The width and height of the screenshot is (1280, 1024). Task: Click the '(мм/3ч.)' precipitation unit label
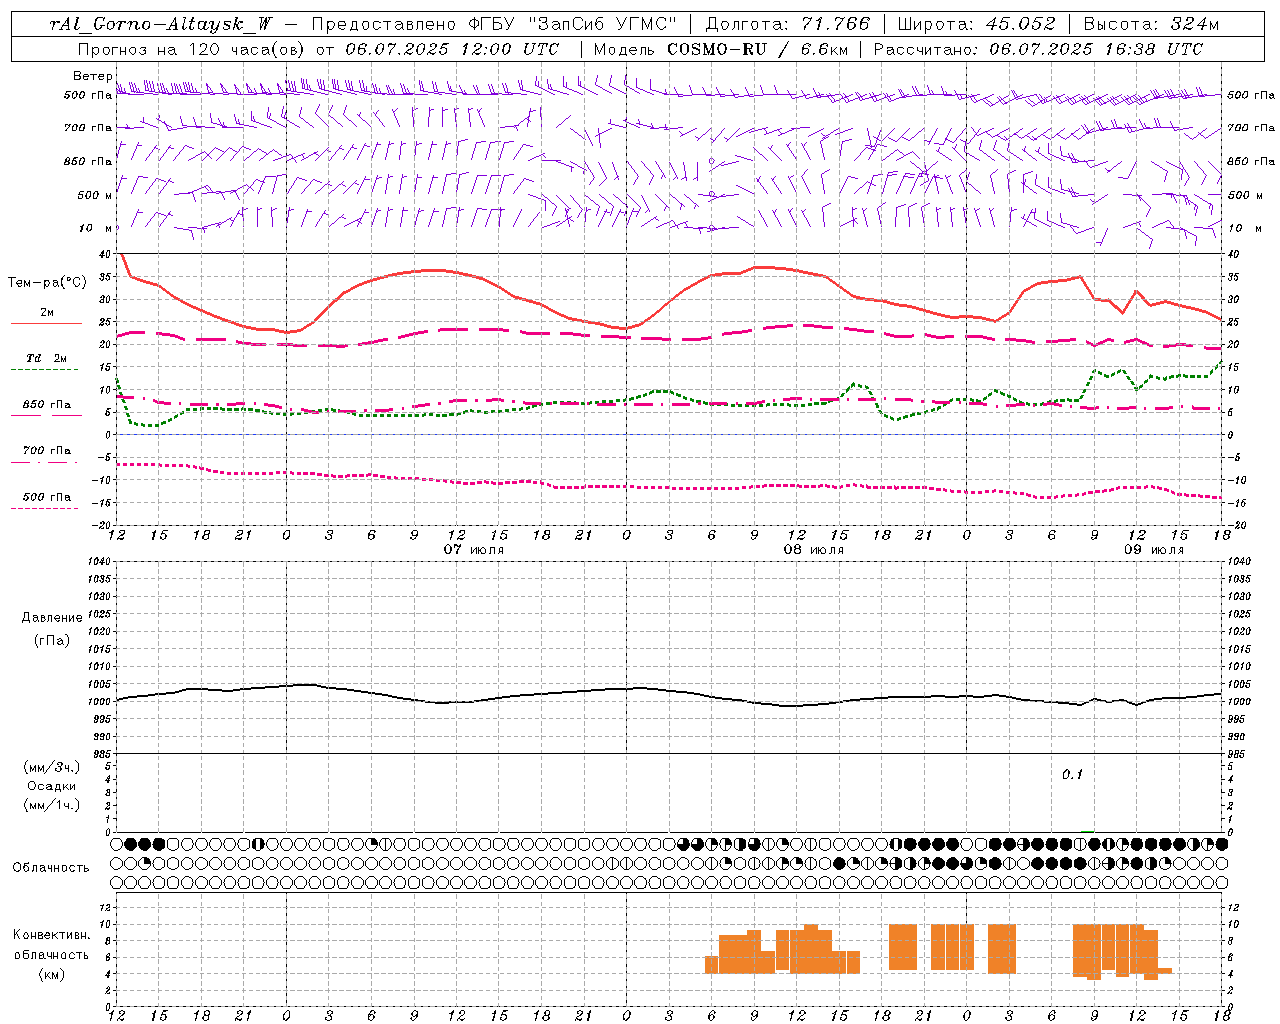click(52, 767)
